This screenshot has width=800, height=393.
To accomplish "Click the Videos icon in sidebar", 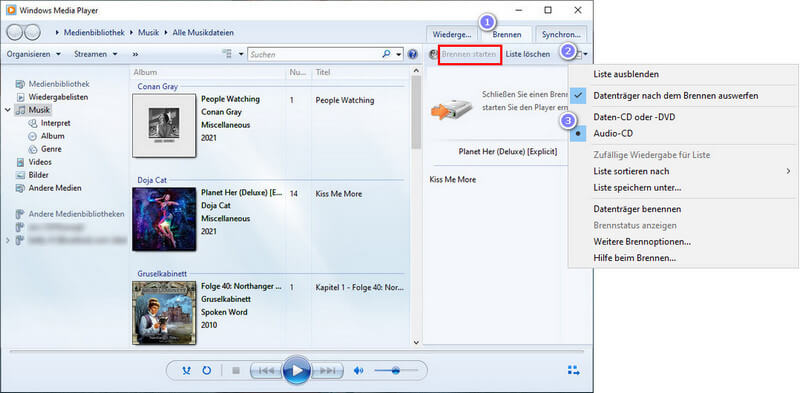I will [20, 162].
